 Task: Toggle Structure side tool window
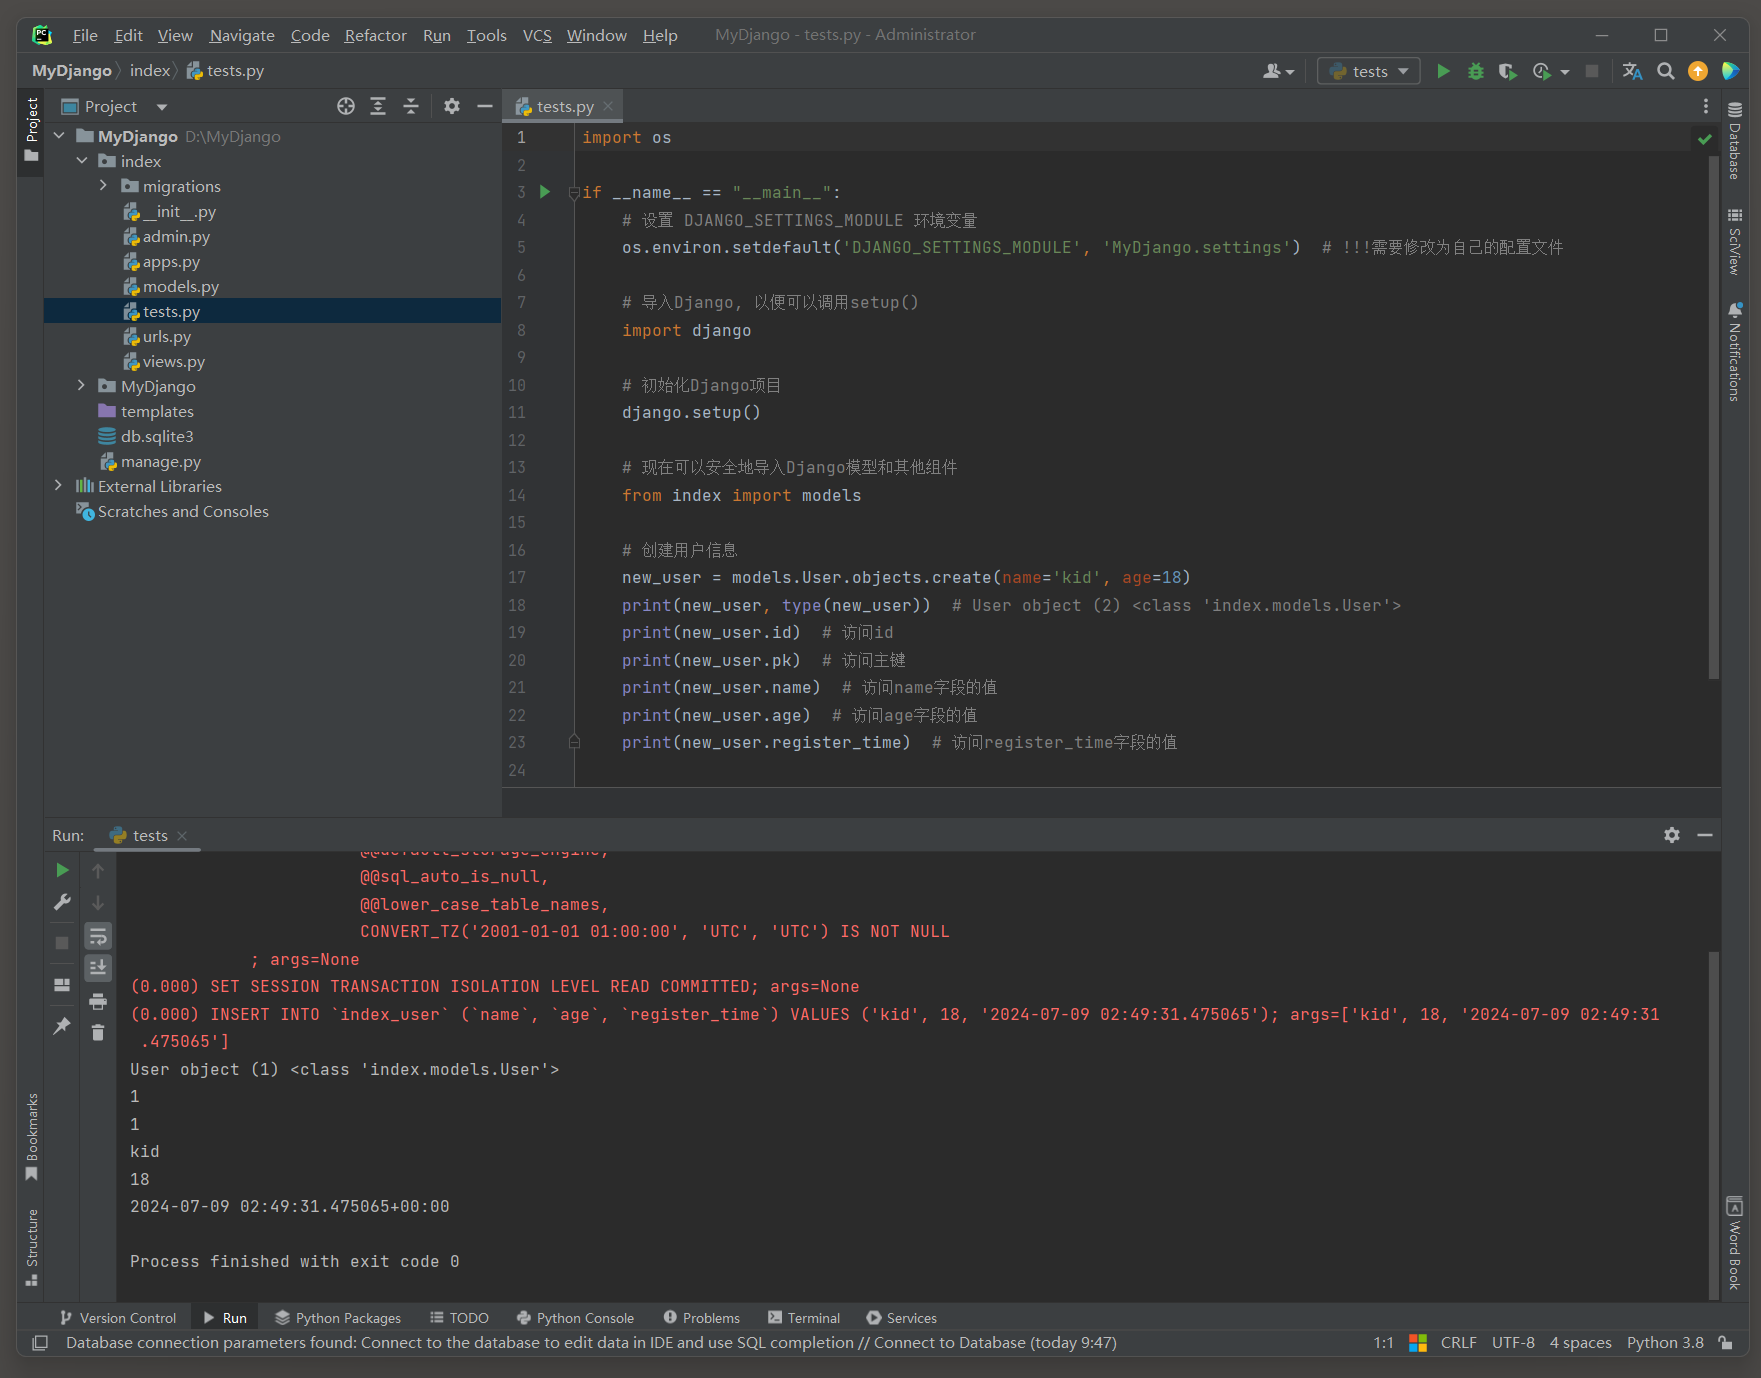[32, 1247]
